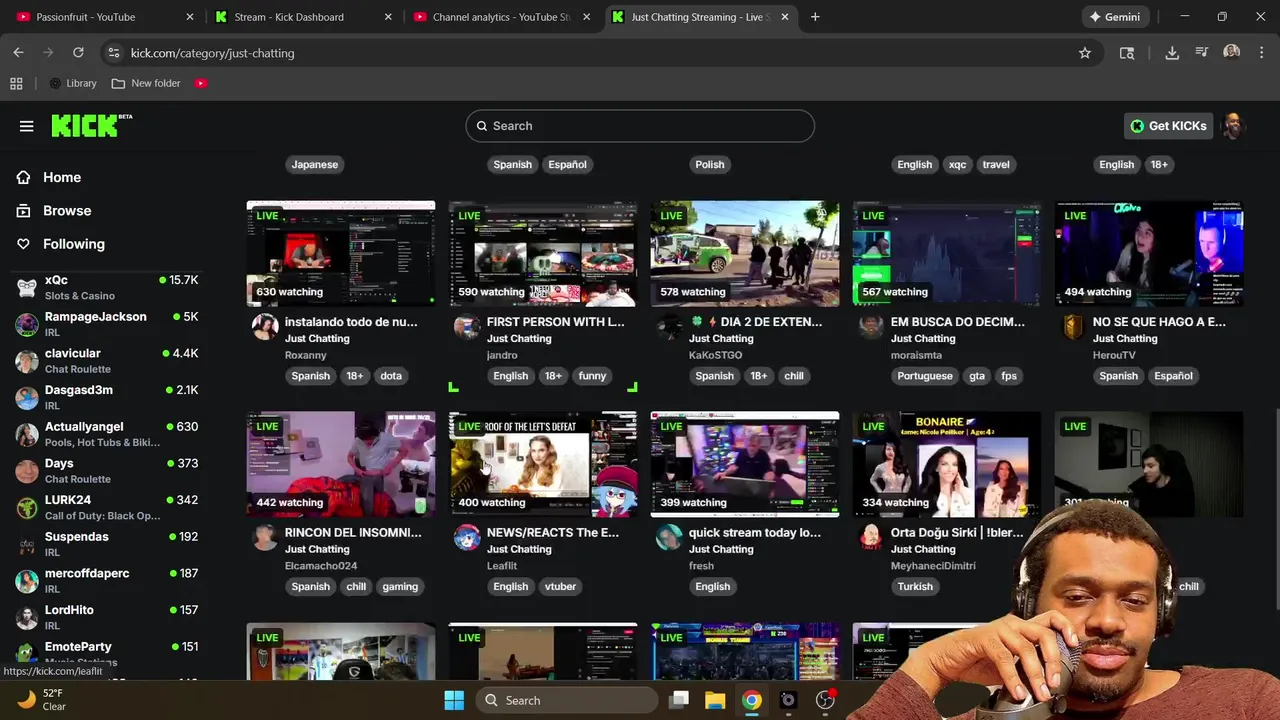Open the hamburger menu next to Kick logo

coord(26,126)
